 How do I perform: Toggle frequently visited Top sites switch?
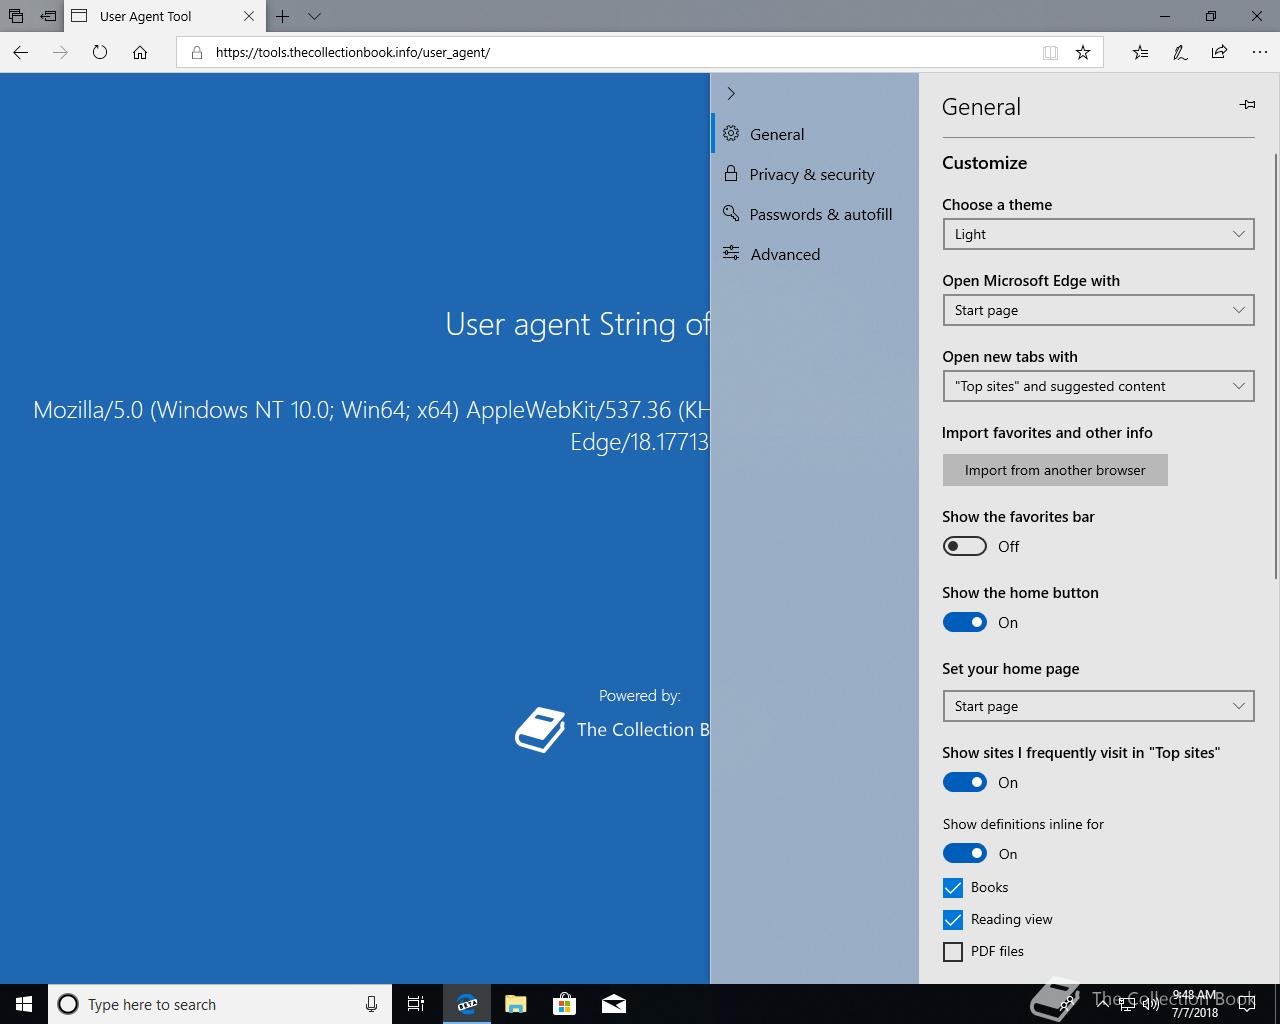(x=965, y=782)
